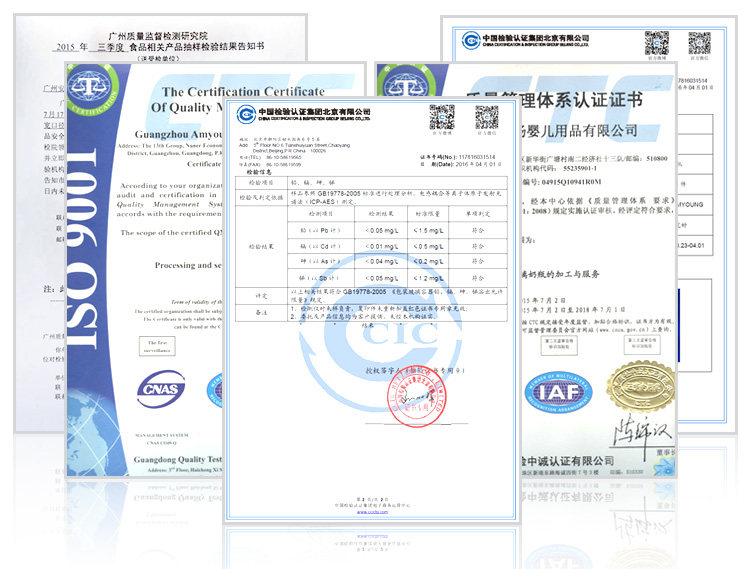750x569 pixels.
Task: Click the Sb item cell in the results table
Action: (x=321, y=278)
